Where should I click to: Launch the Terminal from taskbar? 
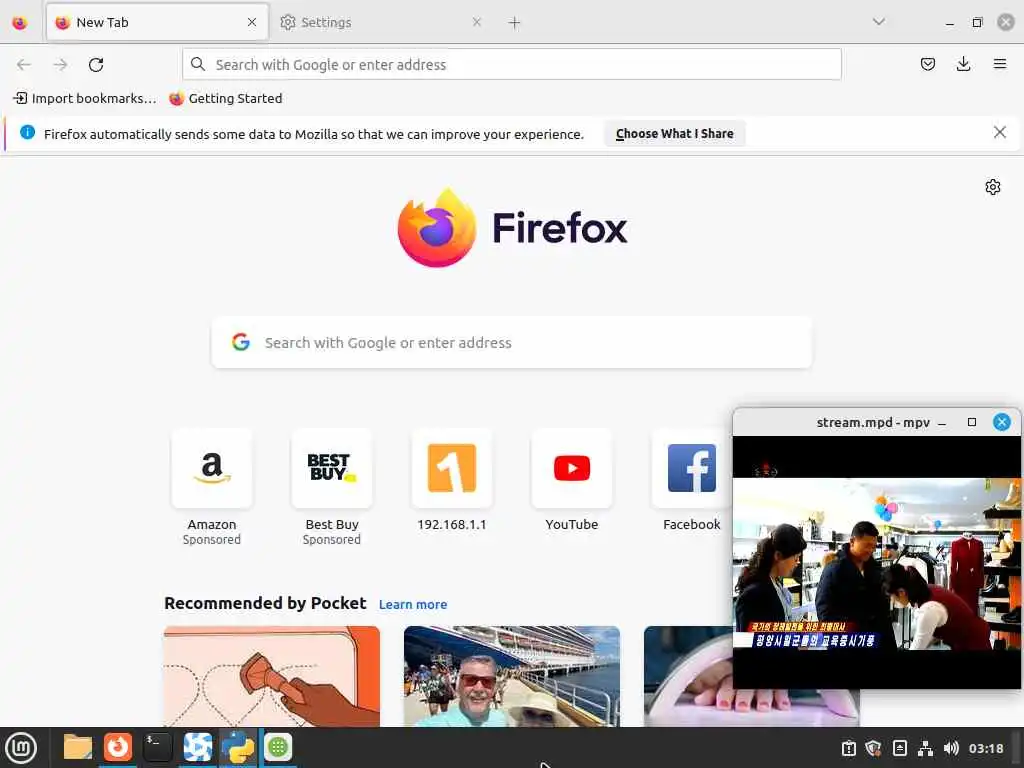tap(157, 747)
